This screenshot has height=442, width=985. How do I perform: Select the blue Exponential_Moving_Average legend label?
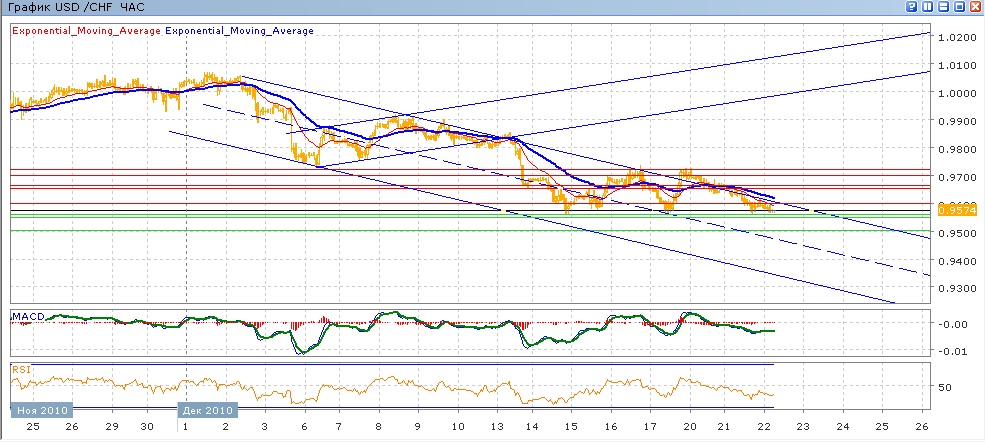[239, 30]
